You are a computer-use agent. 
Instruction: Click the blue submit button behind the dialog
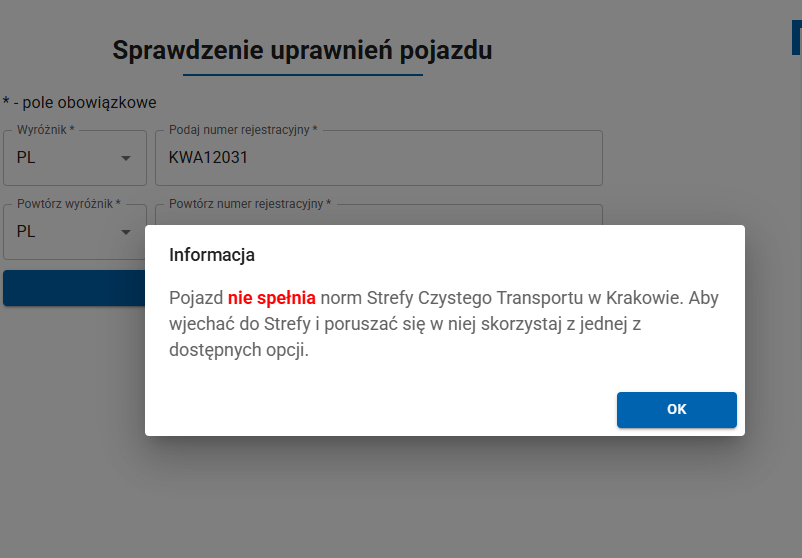click(x=74, y=288)
